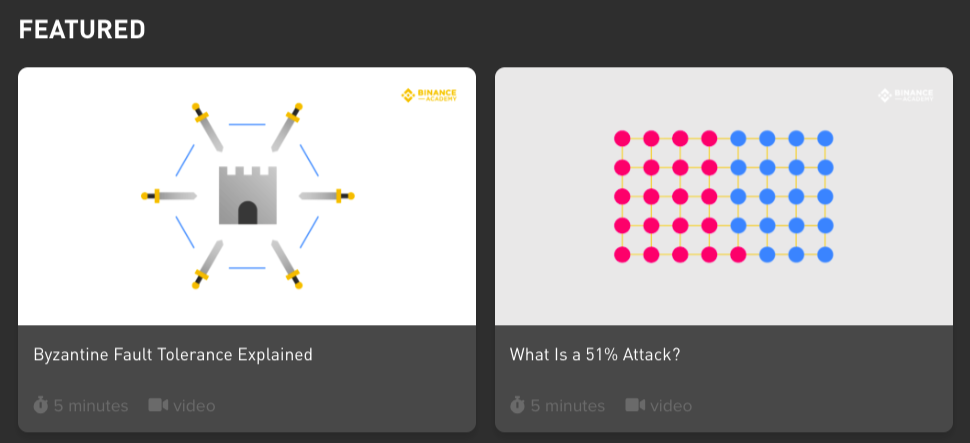Click the top-right blue dot in the grid
The image size is (970, 443).
click(825, 139)
